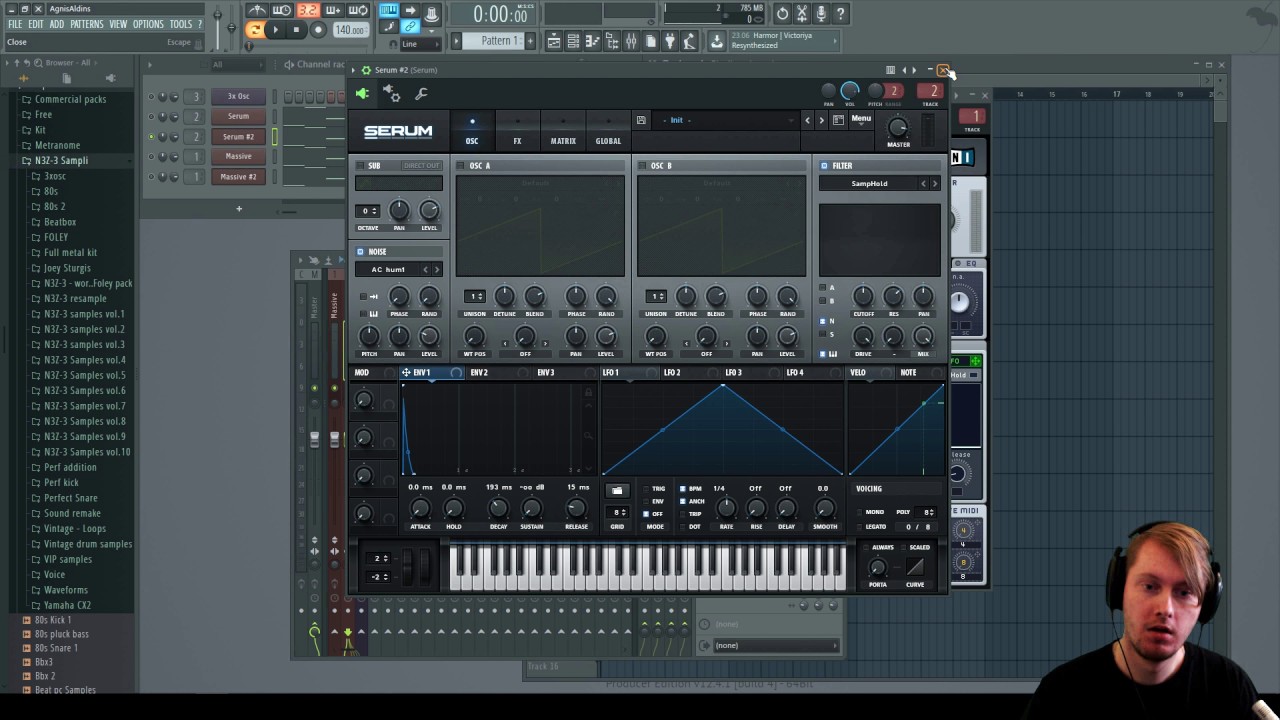Open the Piano roll from toolbar icon
Viewport: 1280px width, 720px height.
pyautogui.click(x=592, y=41)
